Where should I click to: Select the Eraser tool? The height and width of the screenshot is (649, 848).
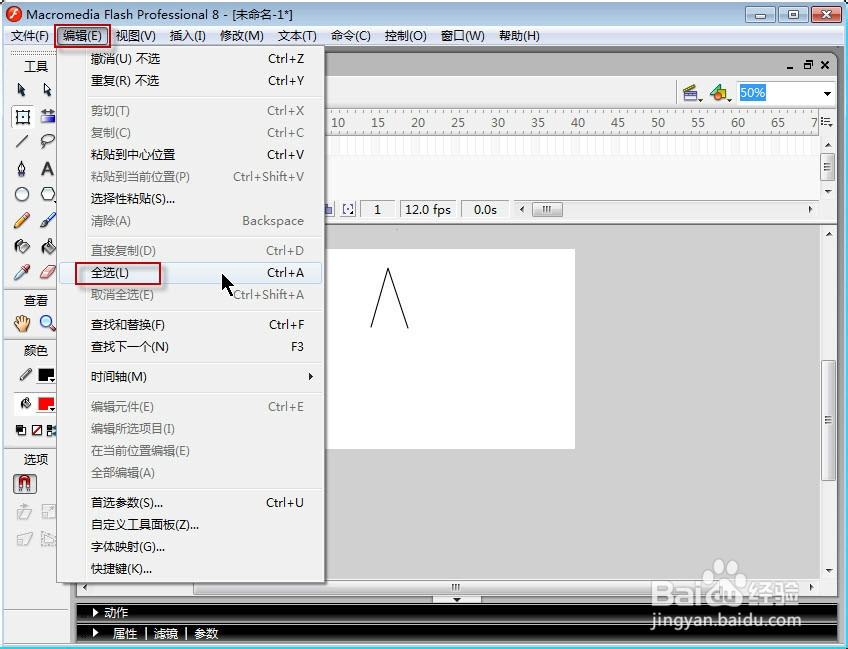[x=48, y=271]
